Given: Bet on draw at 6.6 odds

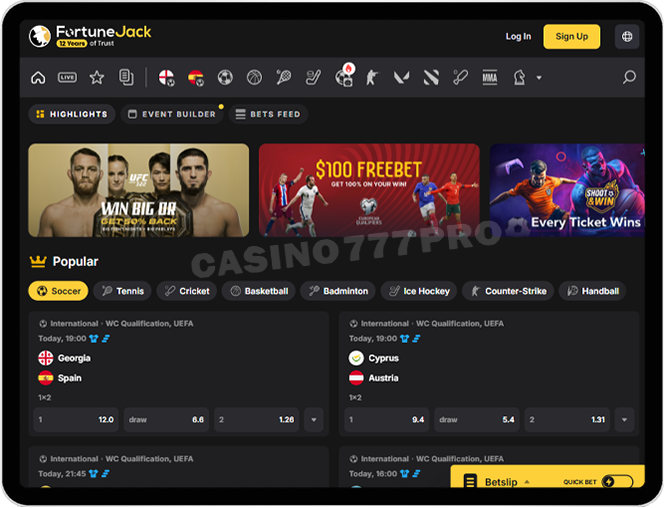Looking at the screenshot, I should click(x=166, y=420).
